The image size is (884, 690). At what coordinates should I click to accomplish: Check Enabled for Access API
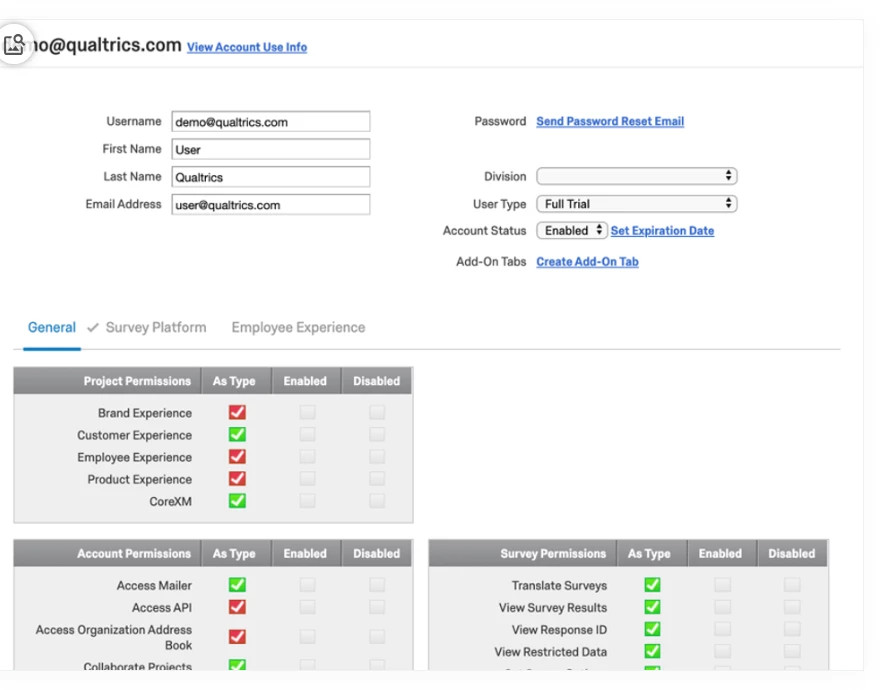point(307,607)
